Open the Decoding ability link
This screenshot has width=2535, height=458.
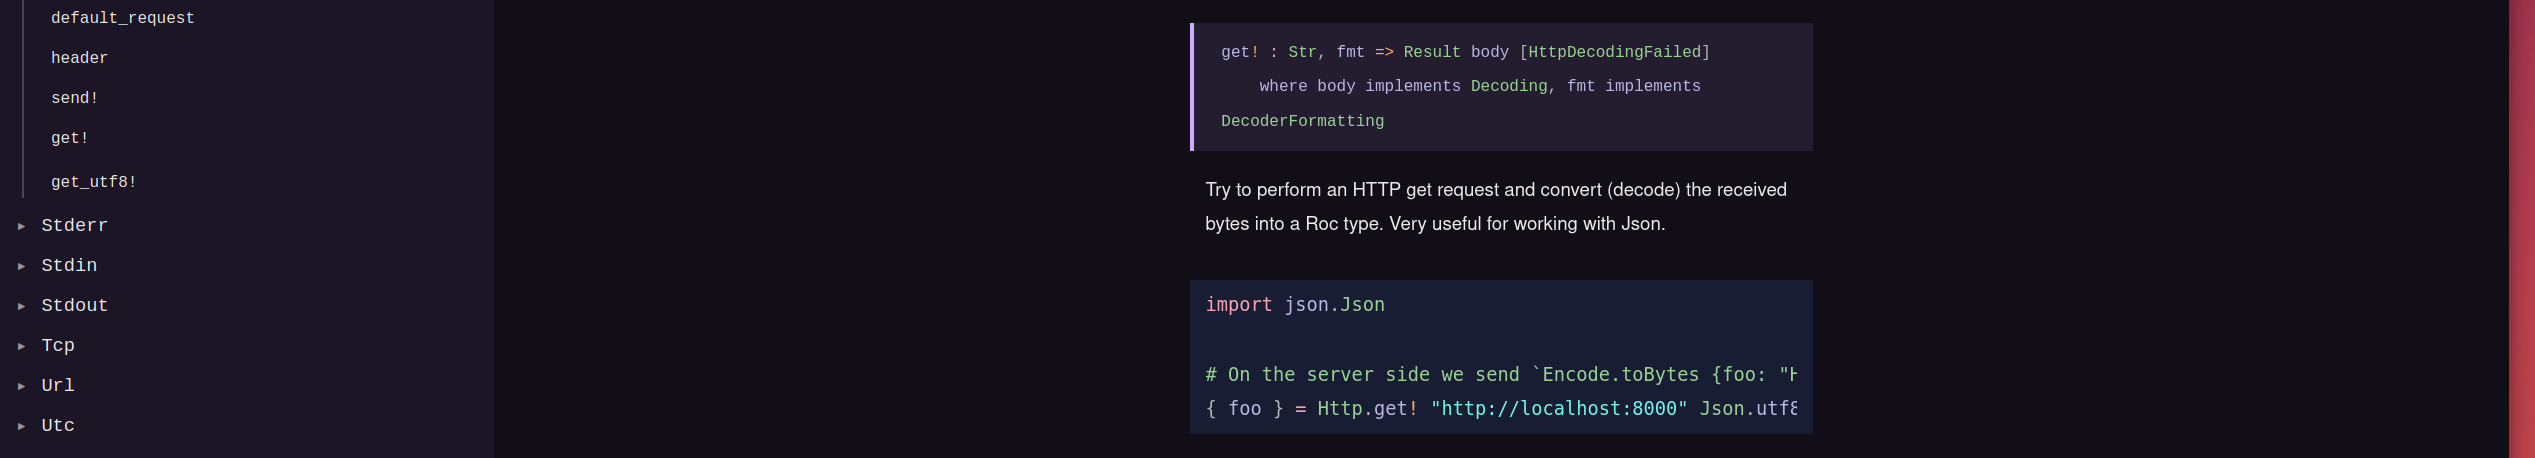pos(1508,86)
